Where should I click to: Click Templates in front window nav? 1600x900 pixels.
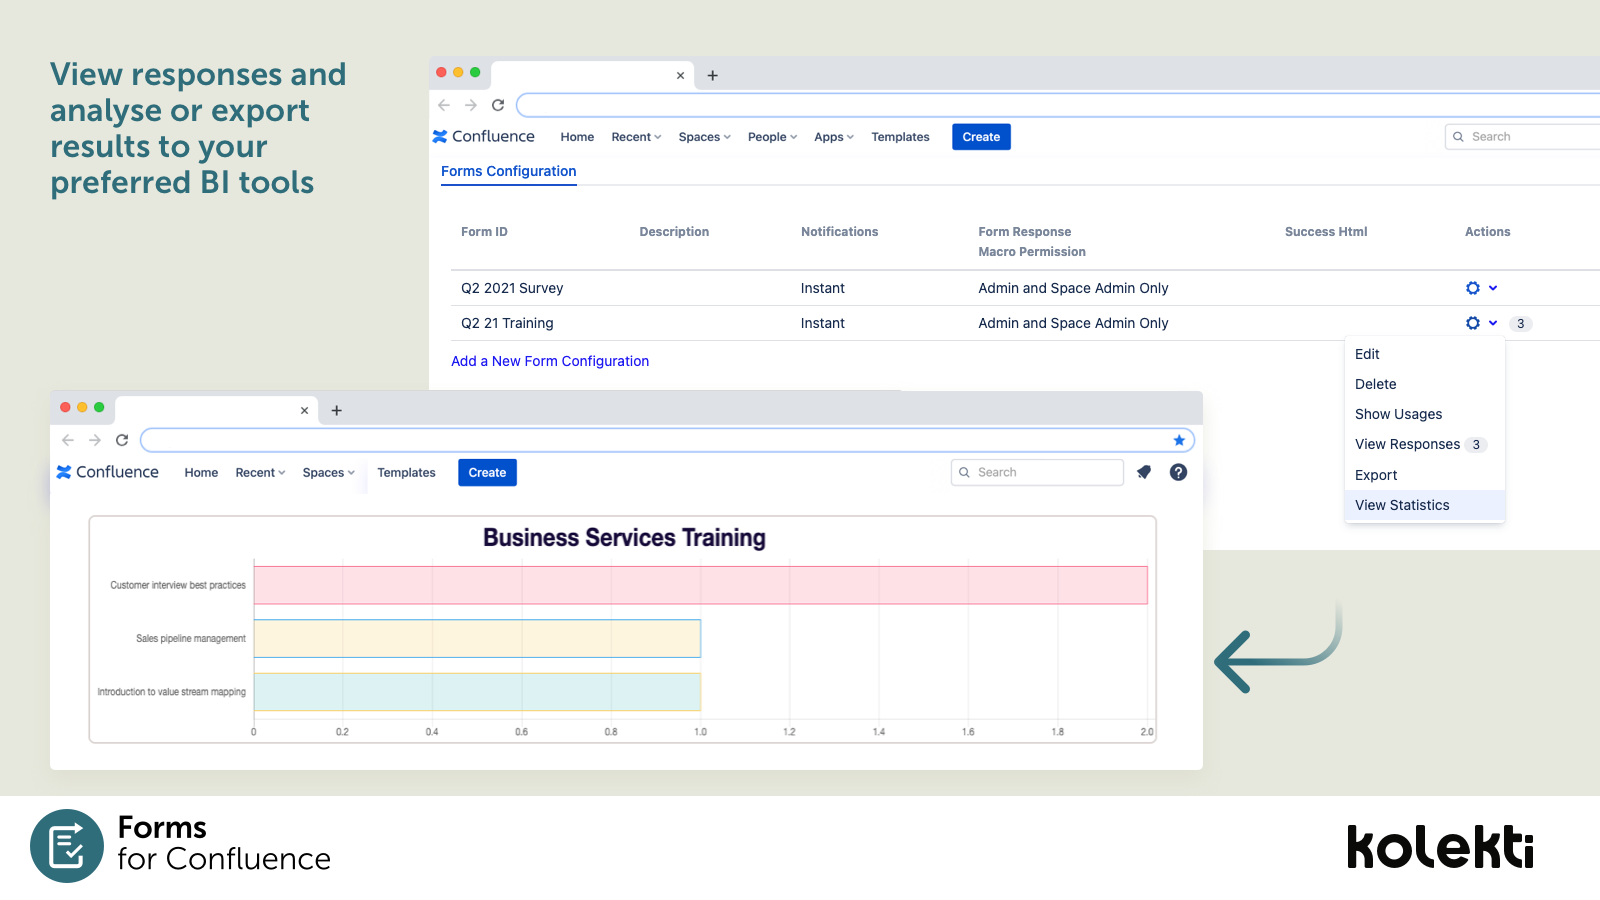(x=406, y=473)
